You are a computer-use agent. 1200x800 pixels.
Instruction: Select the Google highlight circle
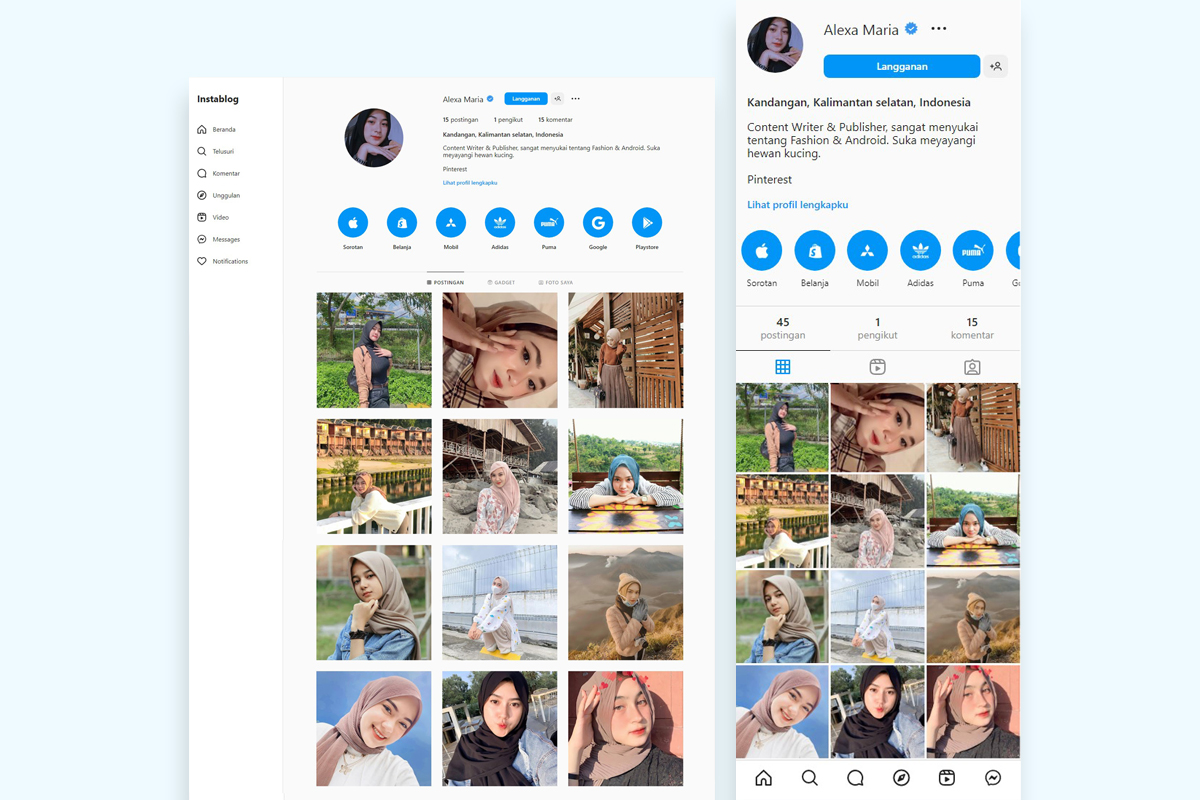click(598, 223)
